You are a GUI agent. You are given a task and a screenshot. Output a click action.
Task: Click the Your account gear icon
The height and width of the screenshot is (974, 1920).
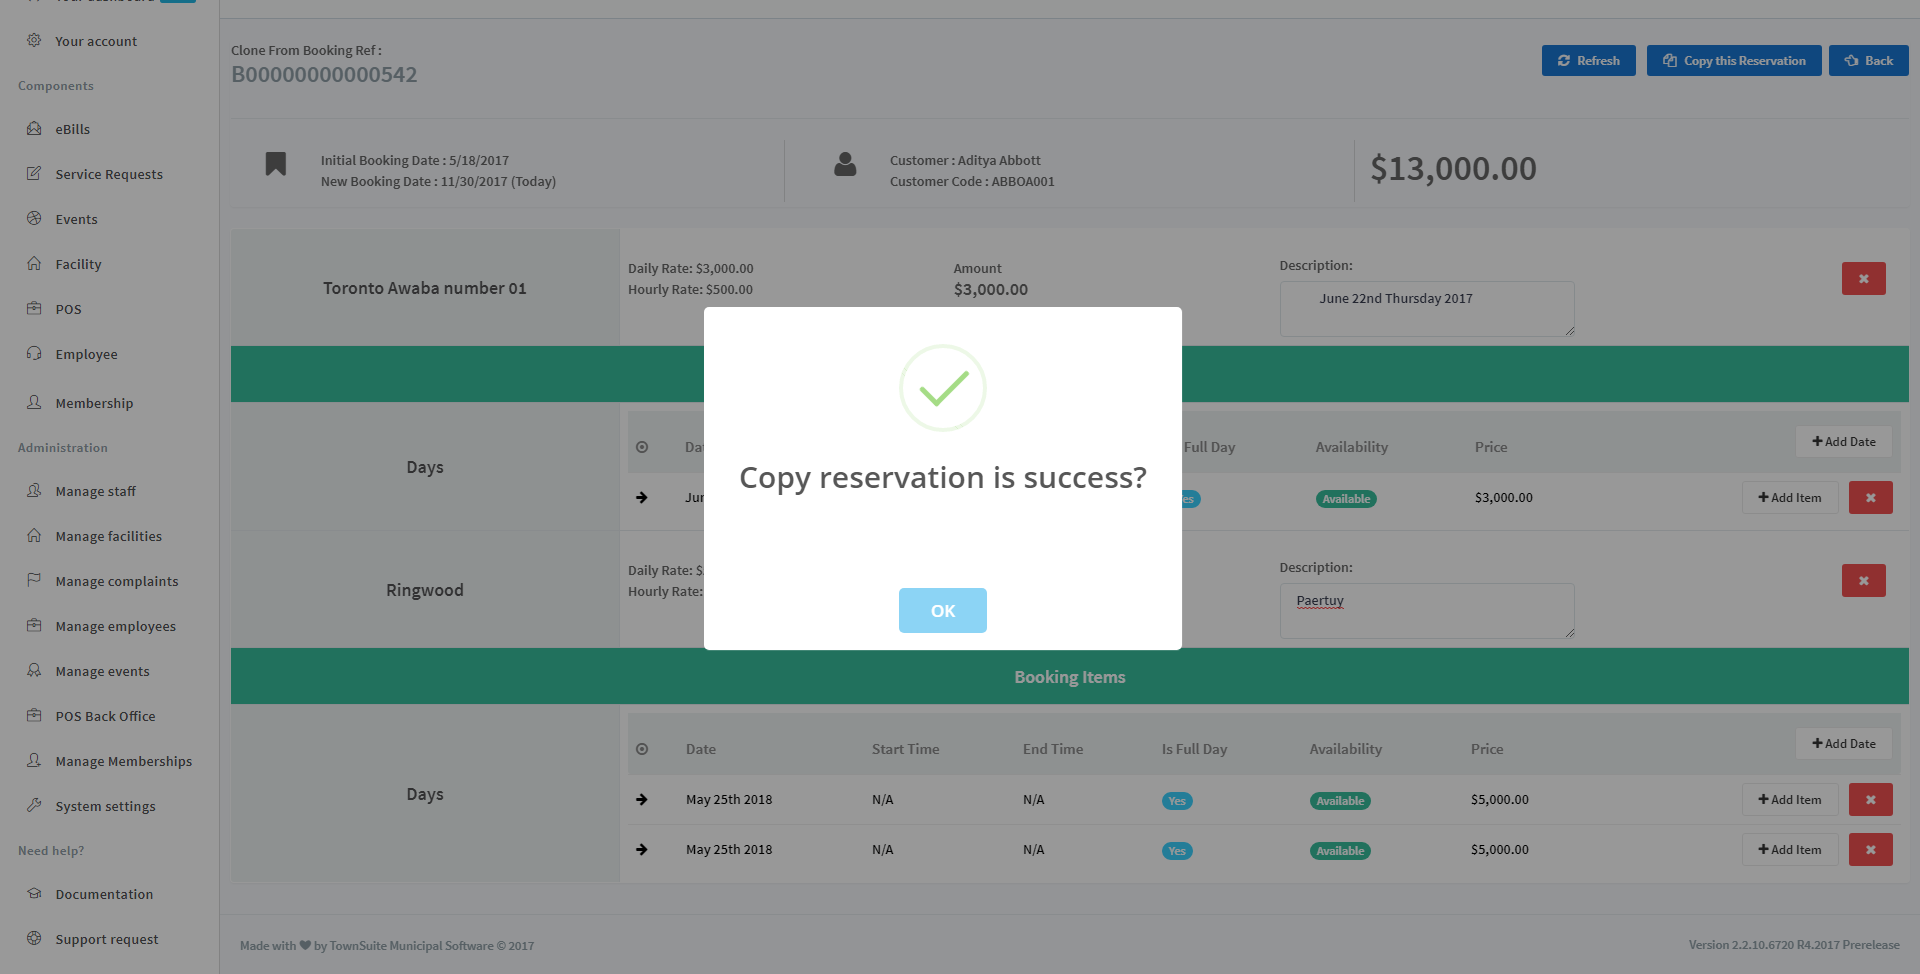[x=34, y=40]
